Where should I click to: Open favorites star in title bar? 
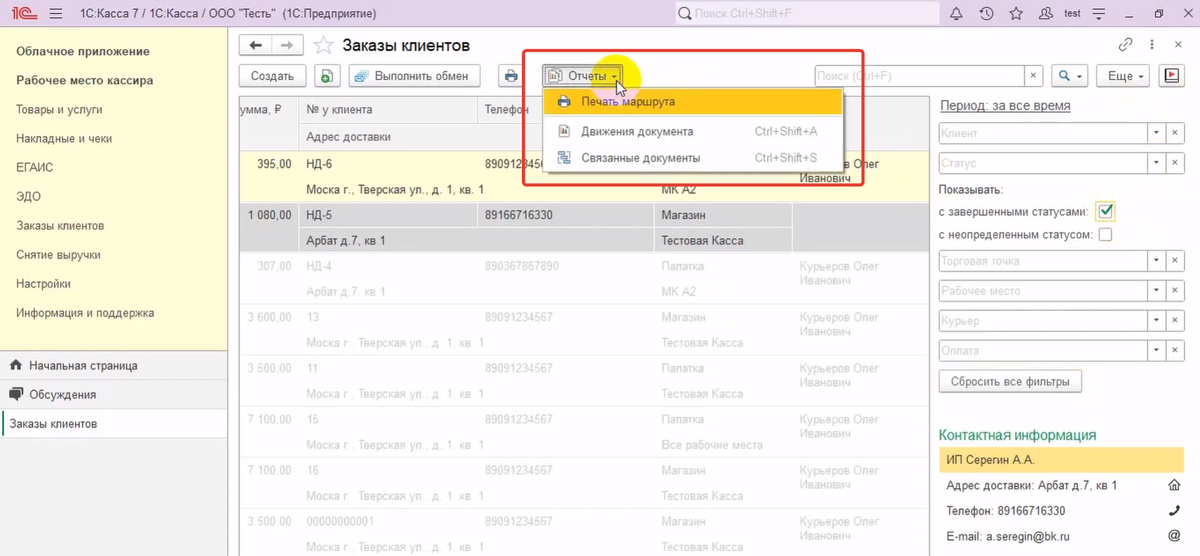1016,14
